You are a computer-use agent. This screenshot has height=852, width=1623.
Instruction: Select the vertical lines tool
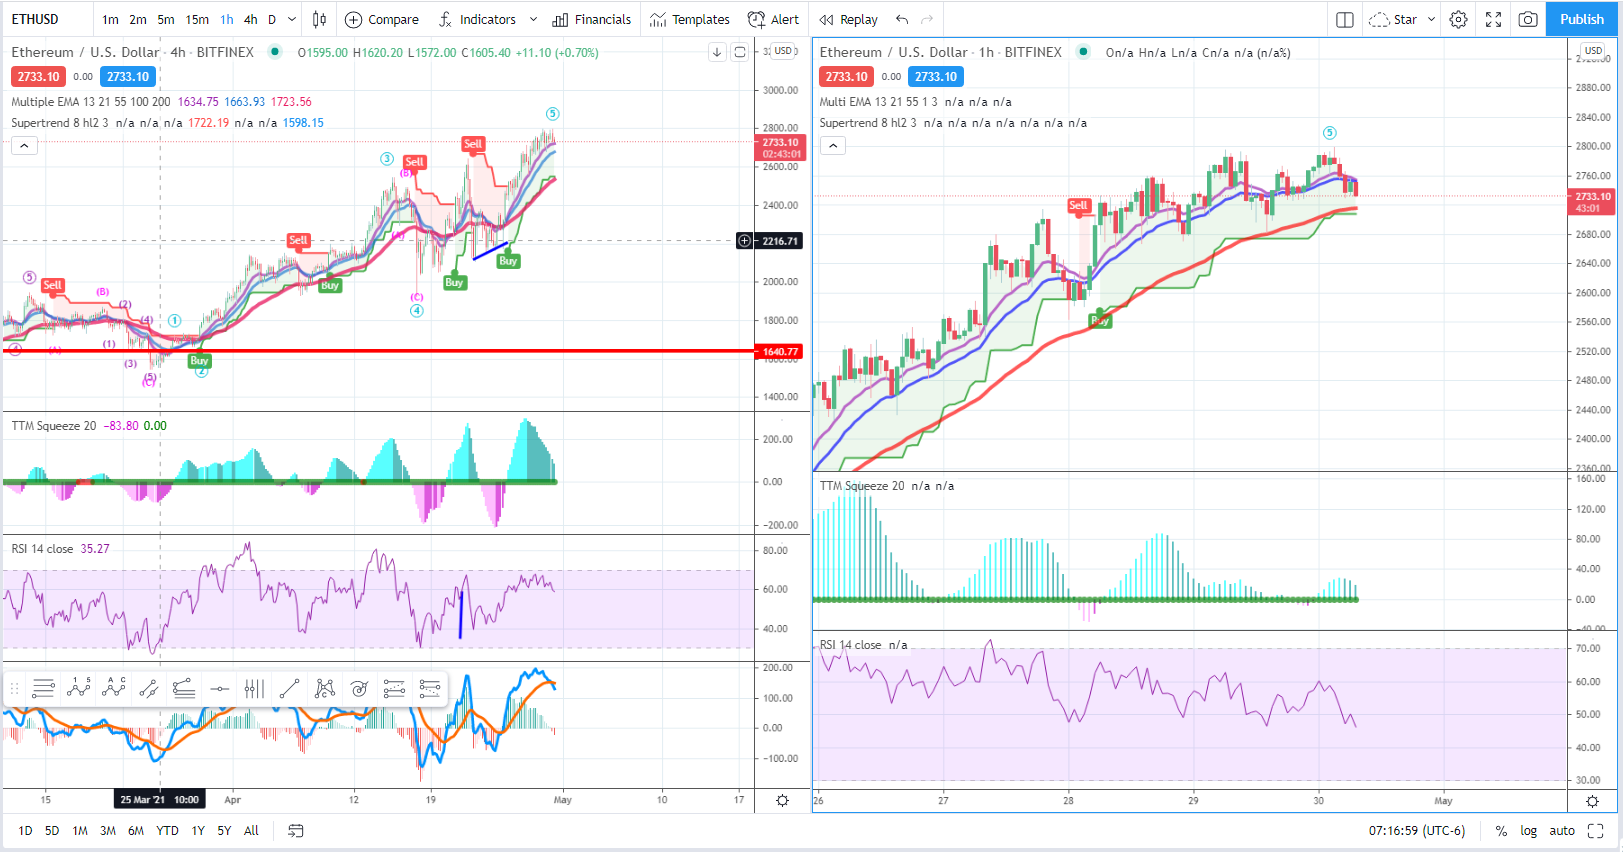pos(254,688)
